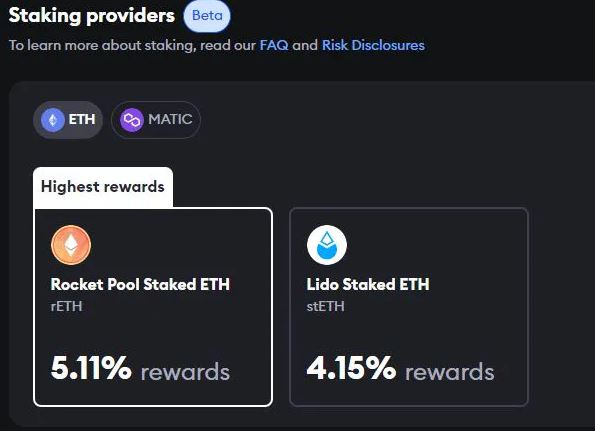Click the blue Lido droplet logo
The width and height of the screenshot is (595, 431).
coord(327,245)
